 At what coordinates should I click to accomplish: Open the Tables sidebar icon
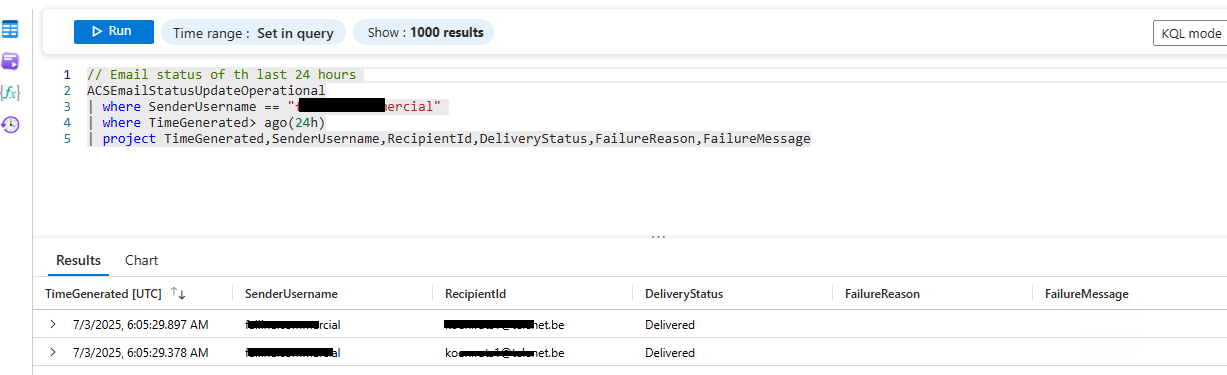point(10,29)
